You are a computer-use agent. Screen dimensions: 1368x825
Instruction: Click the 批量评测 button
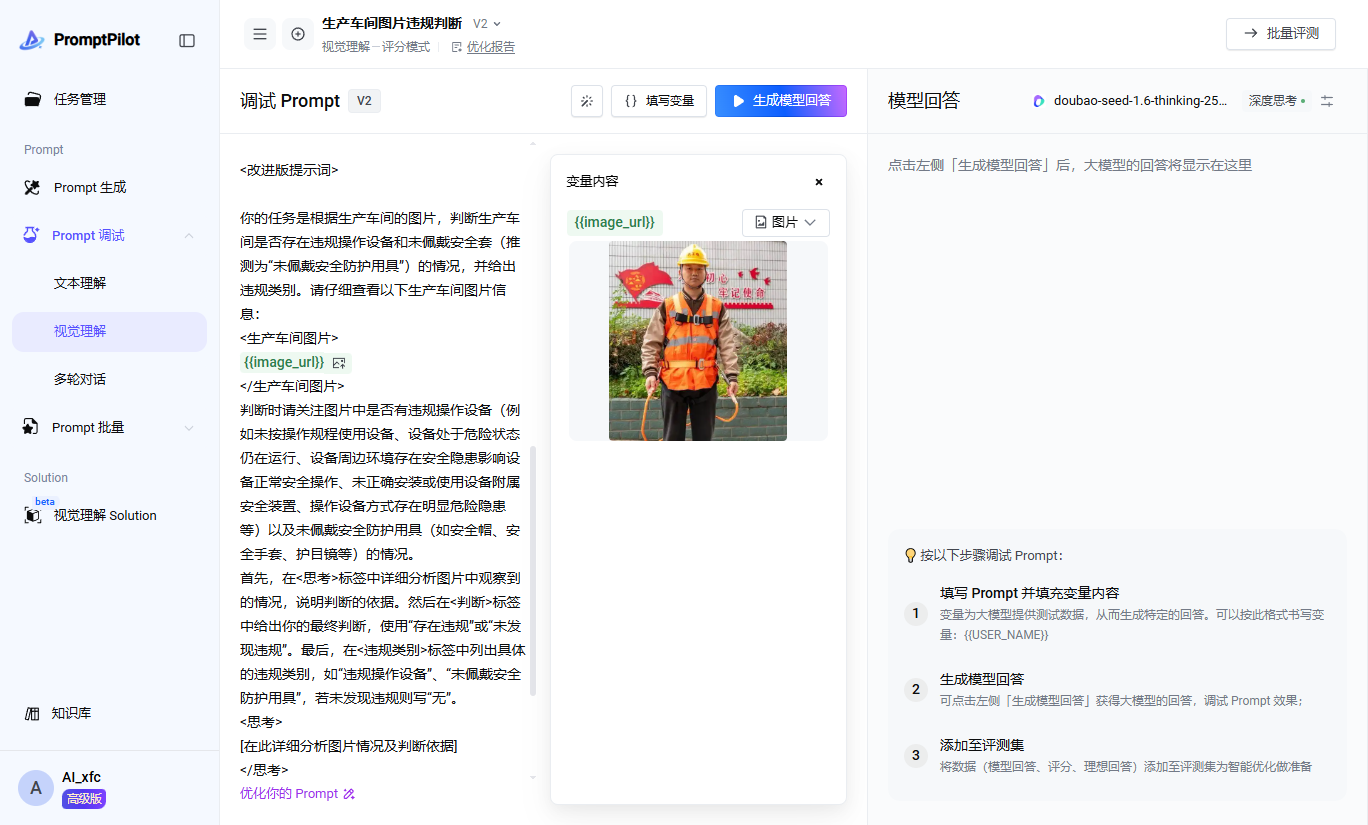(x=1281, y=33)
